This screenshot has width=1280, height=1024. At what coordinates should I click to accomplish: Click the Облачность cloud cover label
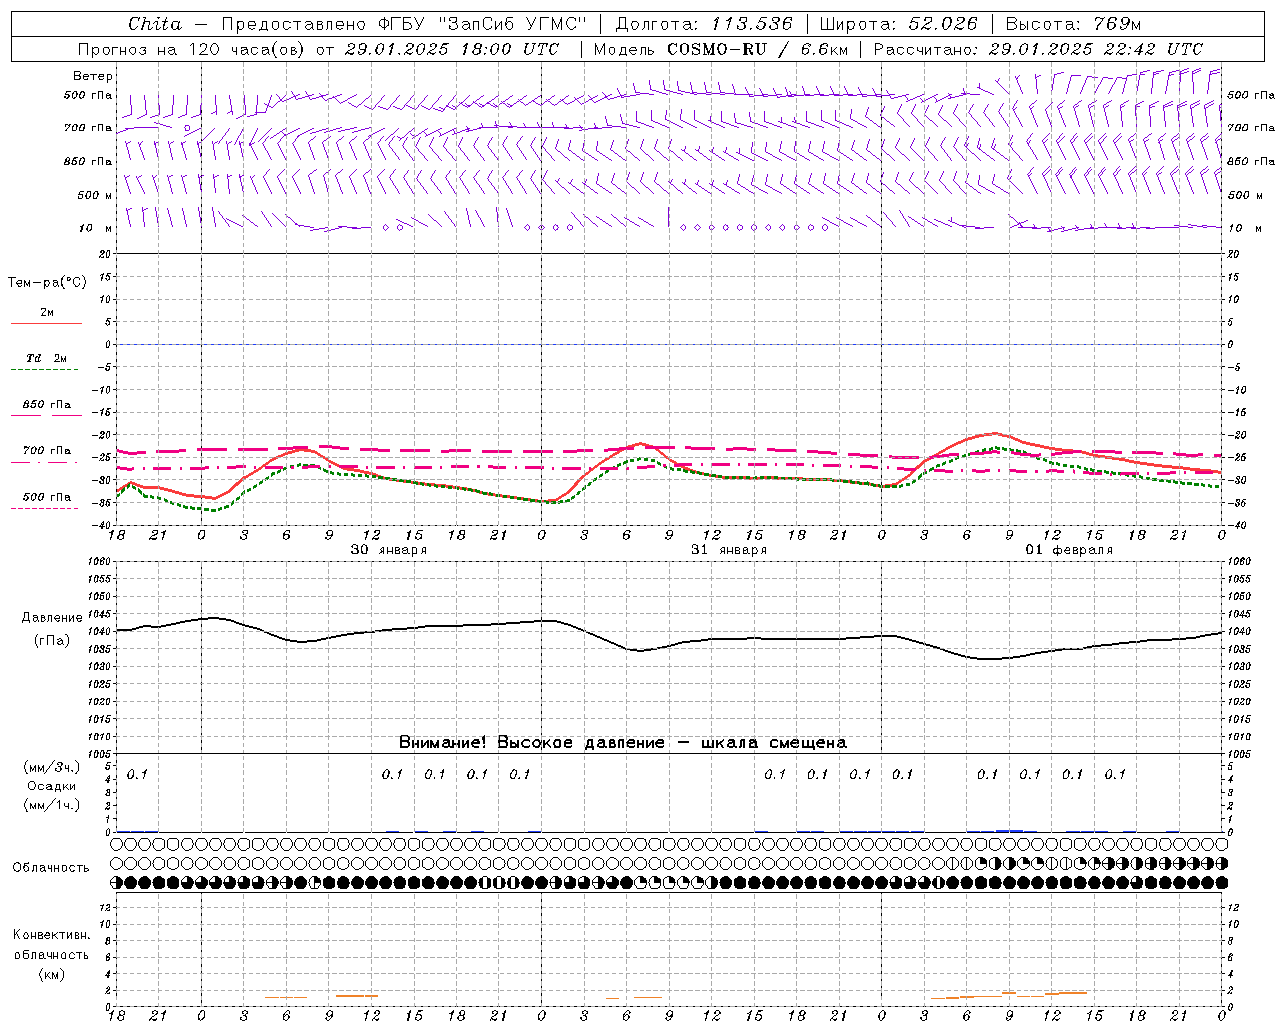pos(51,867)
